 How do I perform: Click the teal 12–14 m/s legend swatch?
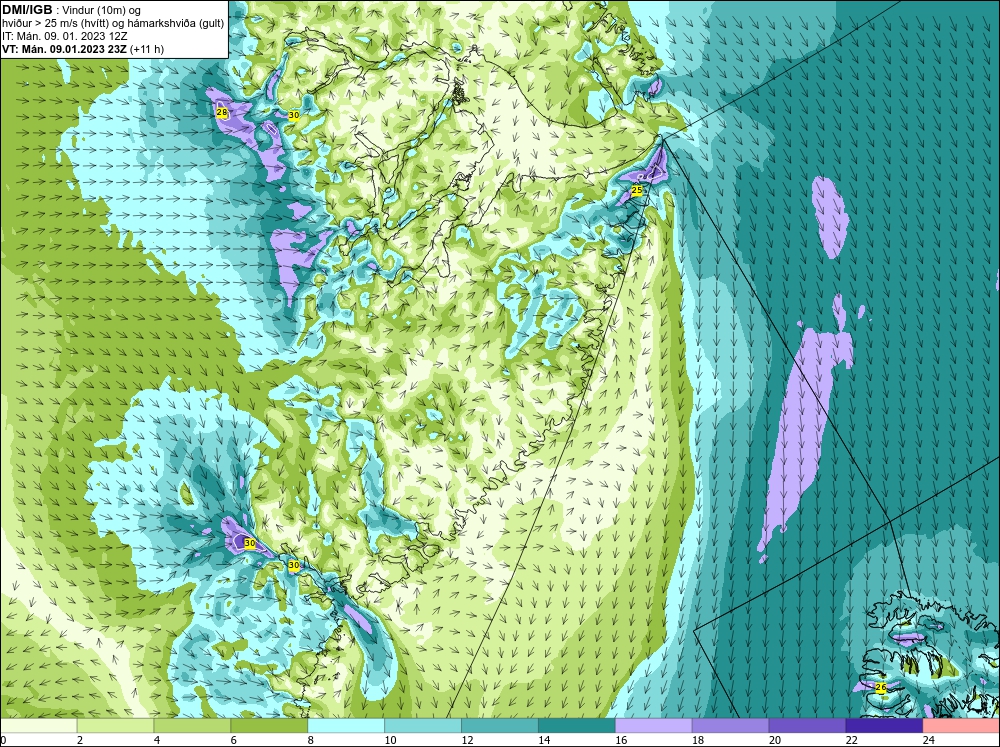500,726
